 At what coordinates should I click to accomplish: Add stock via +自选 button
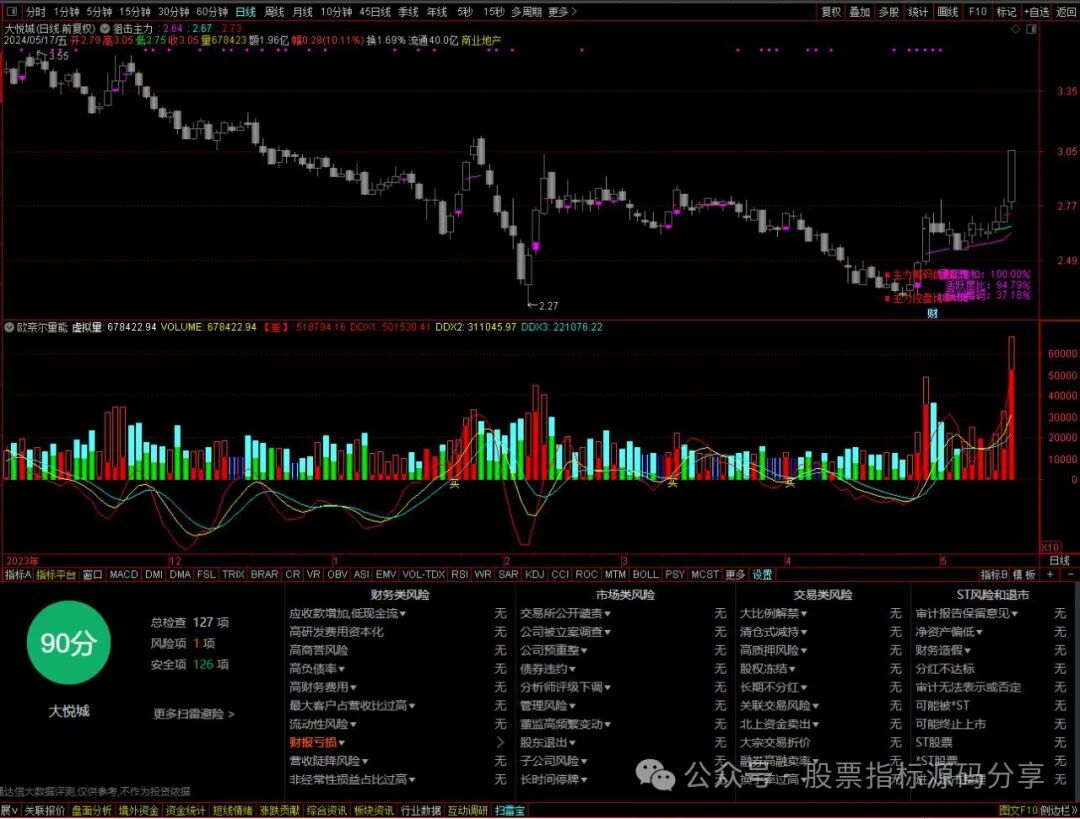click(x=1036, y=12)
